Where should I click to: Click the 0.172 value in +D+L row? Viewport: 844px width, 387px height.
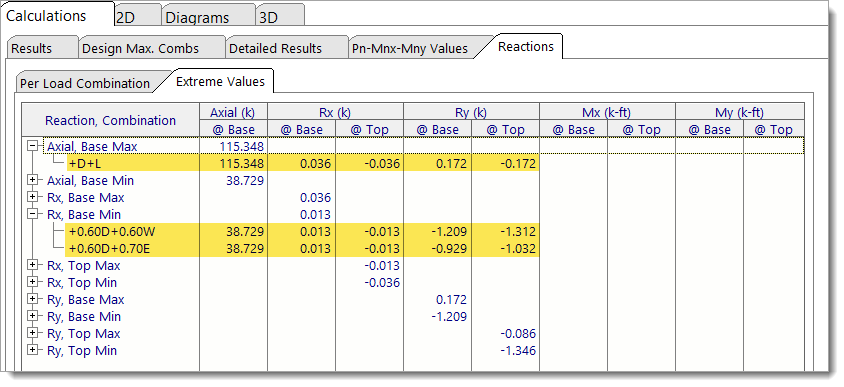452,164
